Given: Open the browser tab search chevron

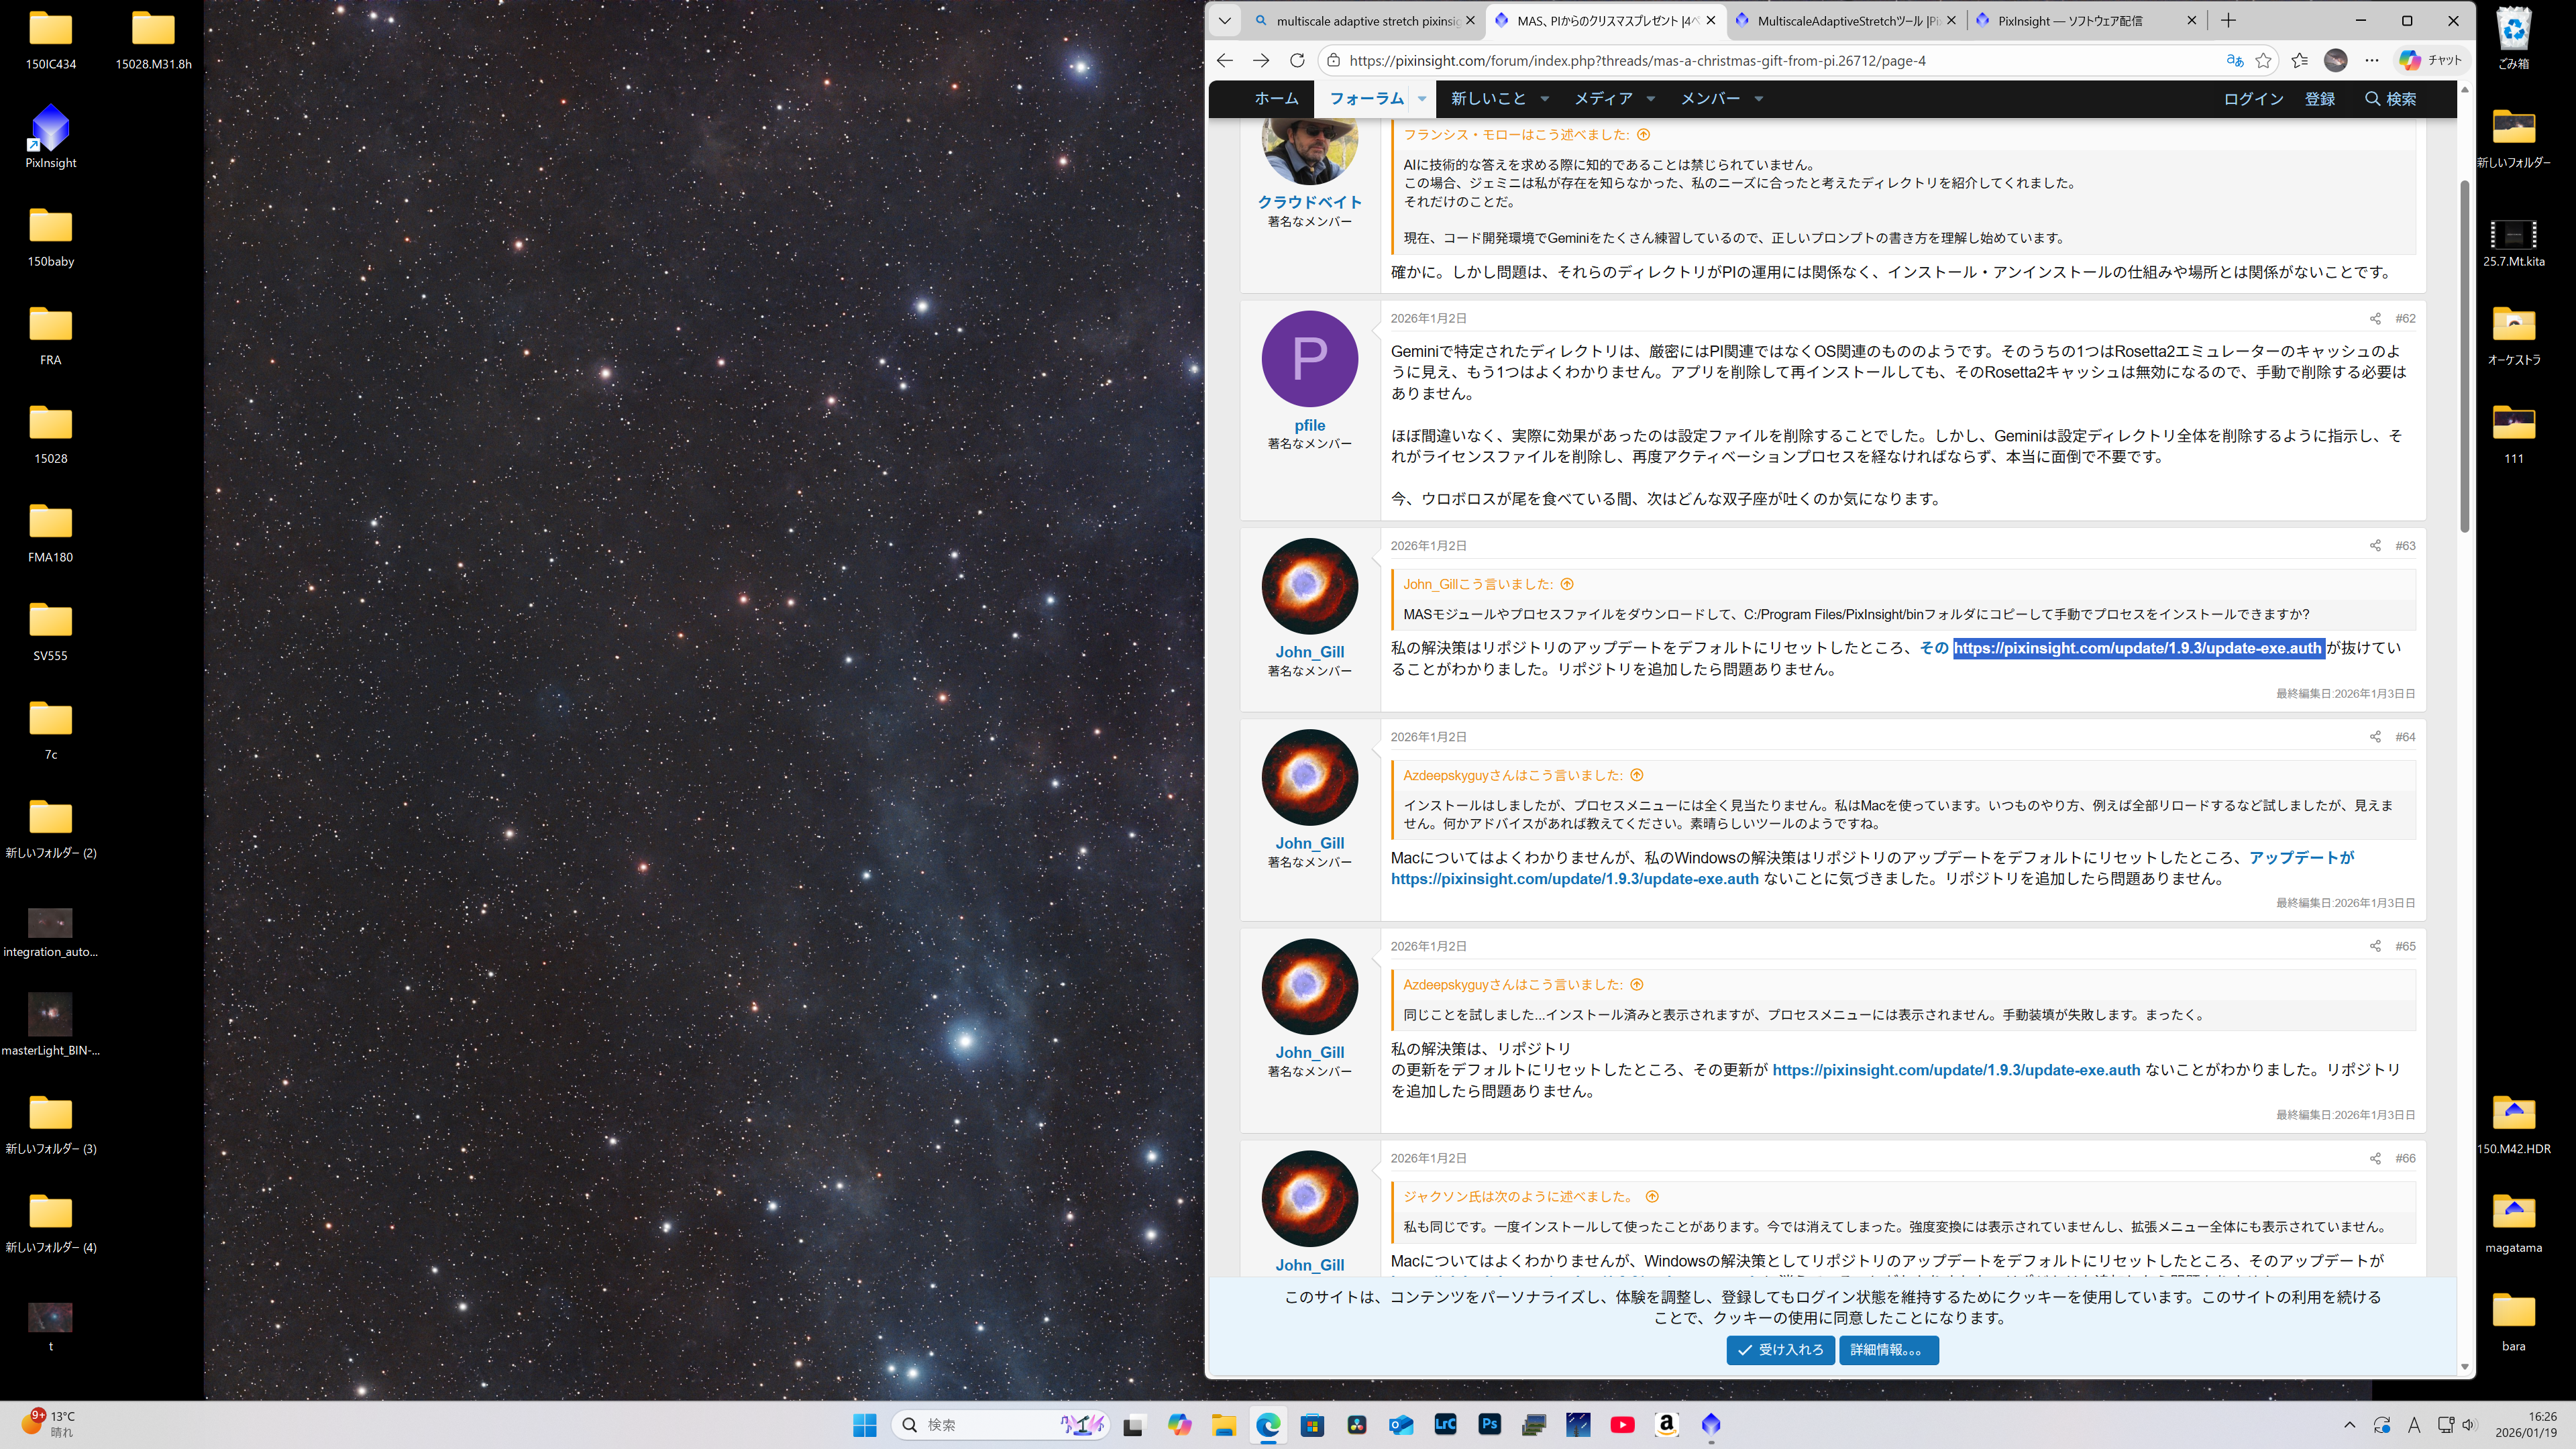Looking at the screenshot, I should pyautogui.click(x=1224, y=20).
